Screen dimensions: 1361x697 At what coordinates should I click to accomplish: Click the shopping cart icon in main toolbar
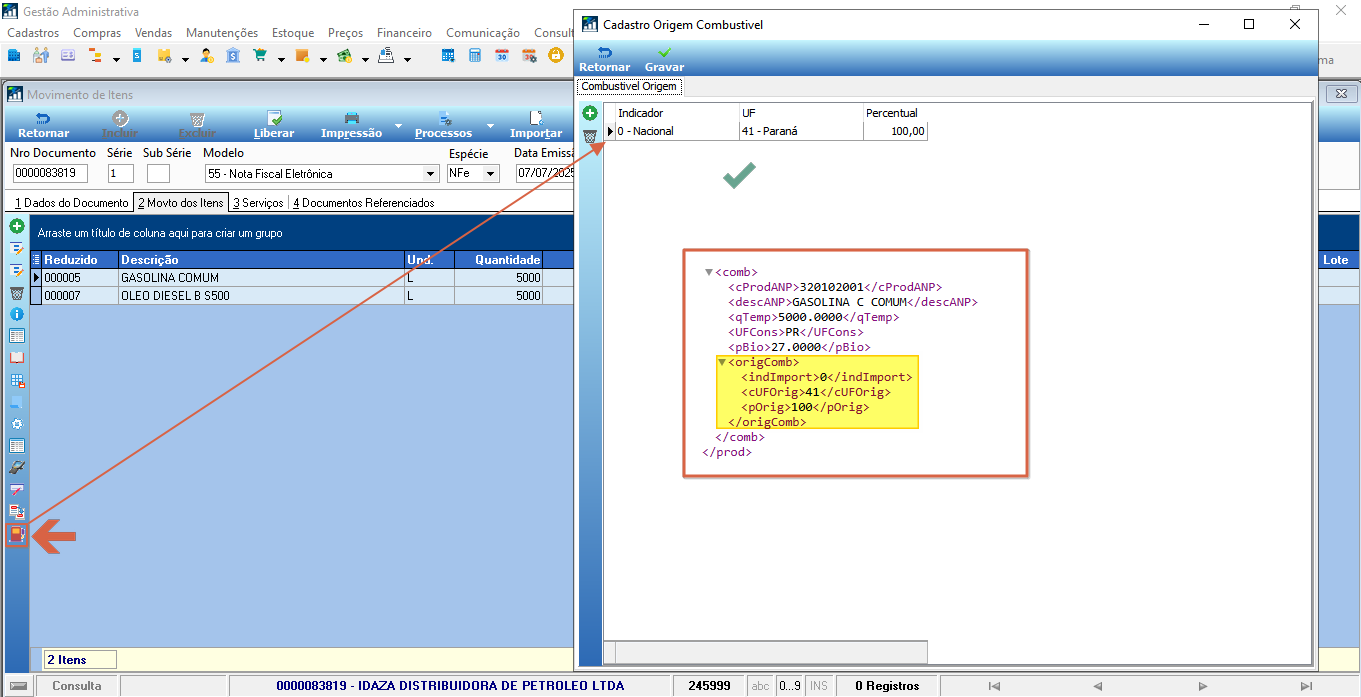pyautogui.click(x=260, y=56)
